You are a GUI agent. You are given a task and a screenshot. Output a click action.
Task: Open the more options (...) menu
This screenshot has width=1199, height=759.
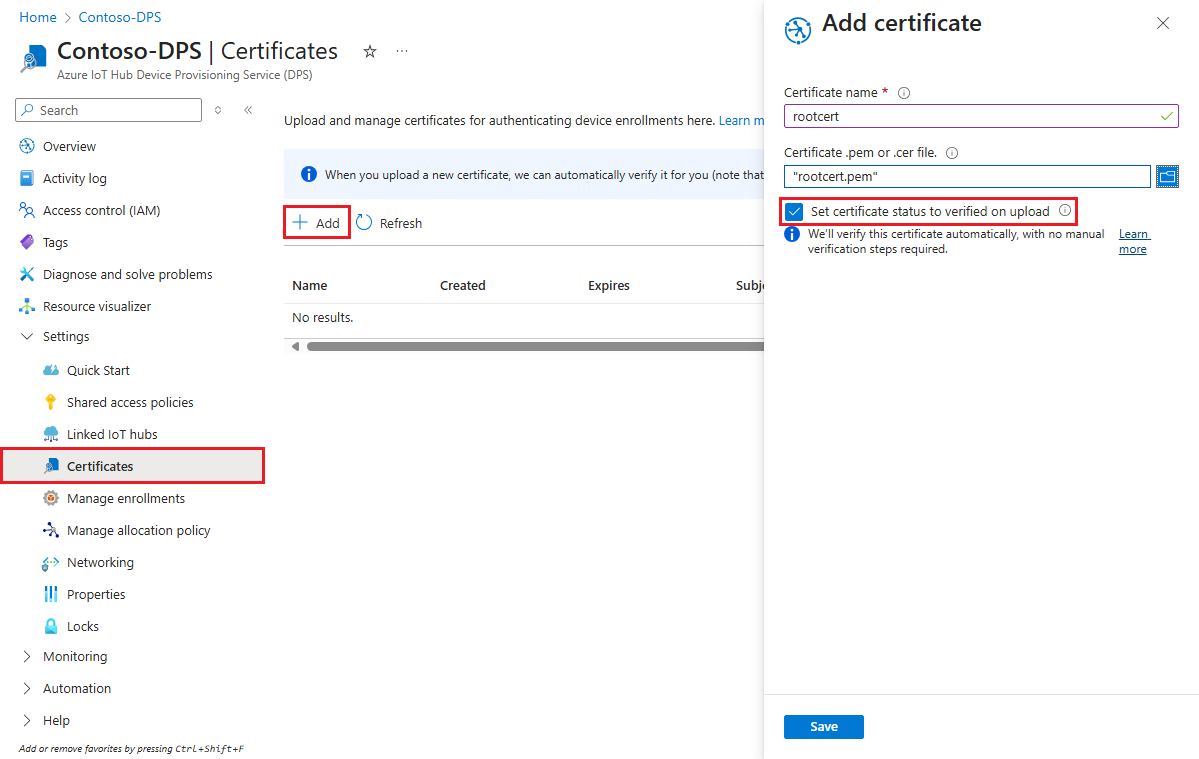pos(401,51)
